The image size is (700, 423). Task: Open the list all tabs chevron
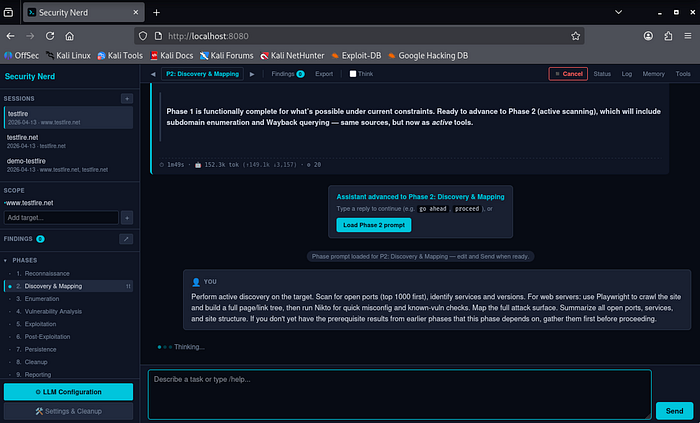tap(618, 12)
